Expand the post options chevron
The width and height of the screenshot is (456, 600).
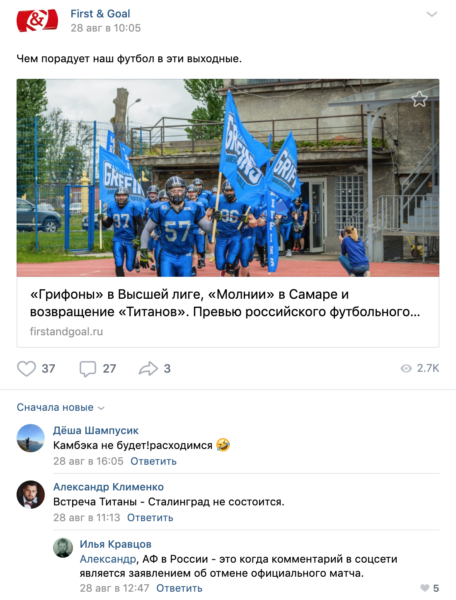tap(432, 15)
